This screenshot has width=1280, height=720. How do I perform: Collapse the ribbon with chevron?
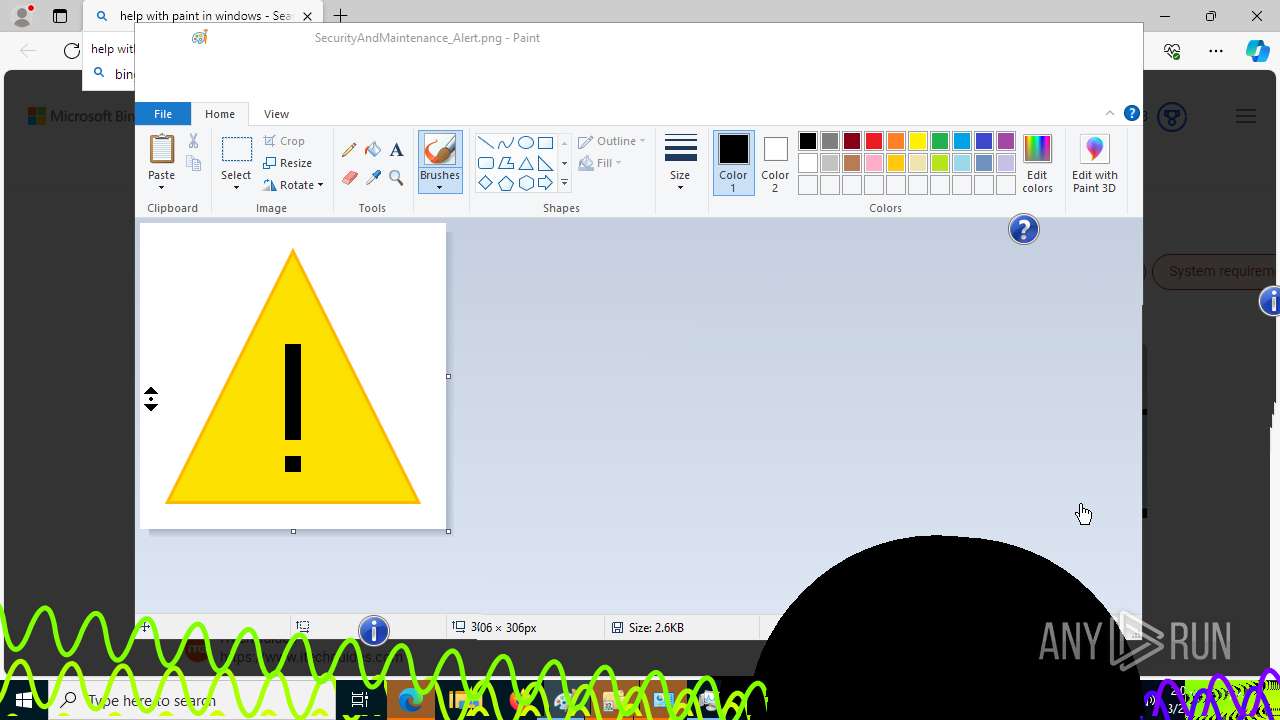coord(1110,113)
